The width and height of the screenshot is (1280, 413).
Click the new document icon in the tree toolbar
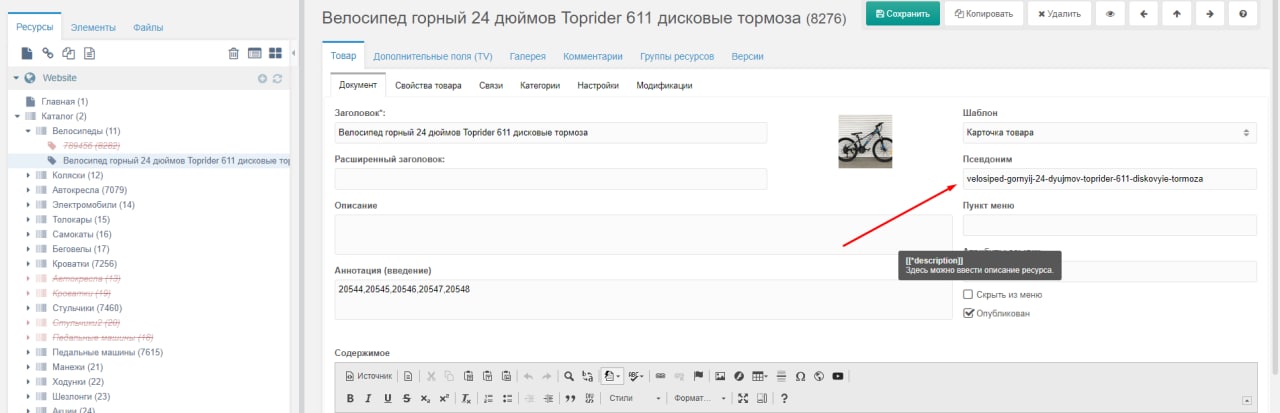click(x=28, y=52)
